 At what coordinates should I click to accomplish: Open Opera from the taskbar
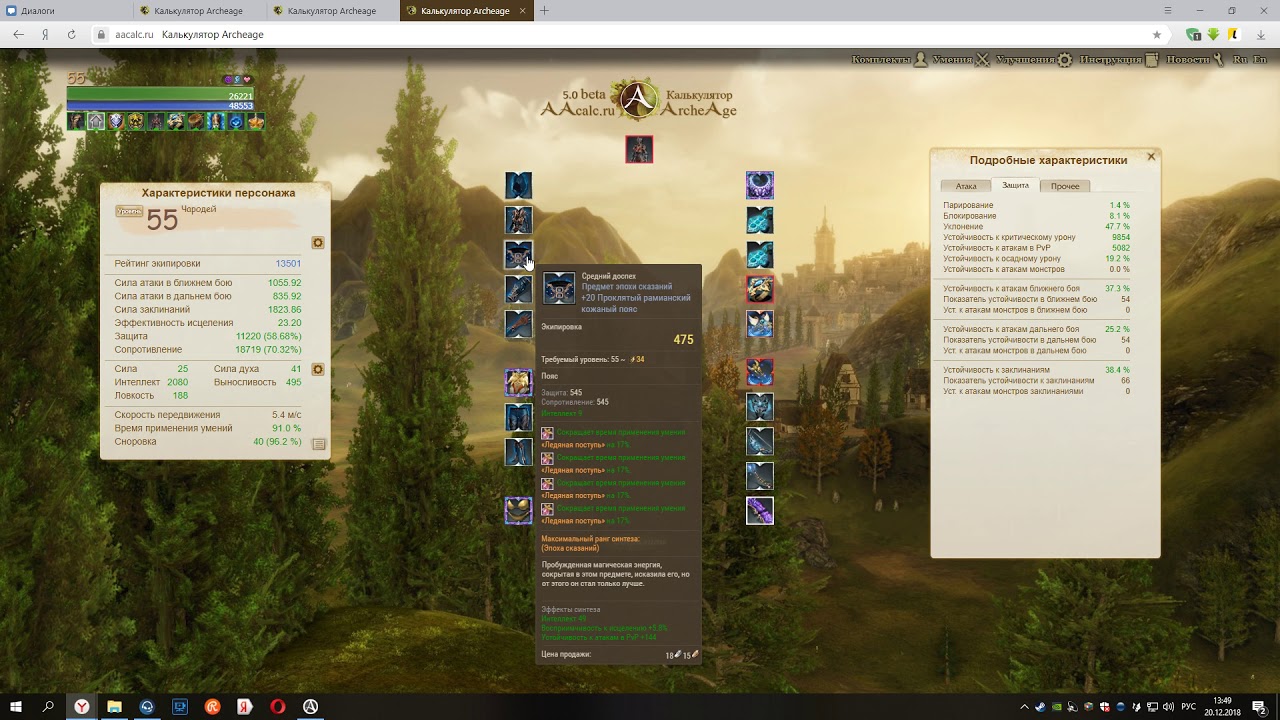(278, 707)
